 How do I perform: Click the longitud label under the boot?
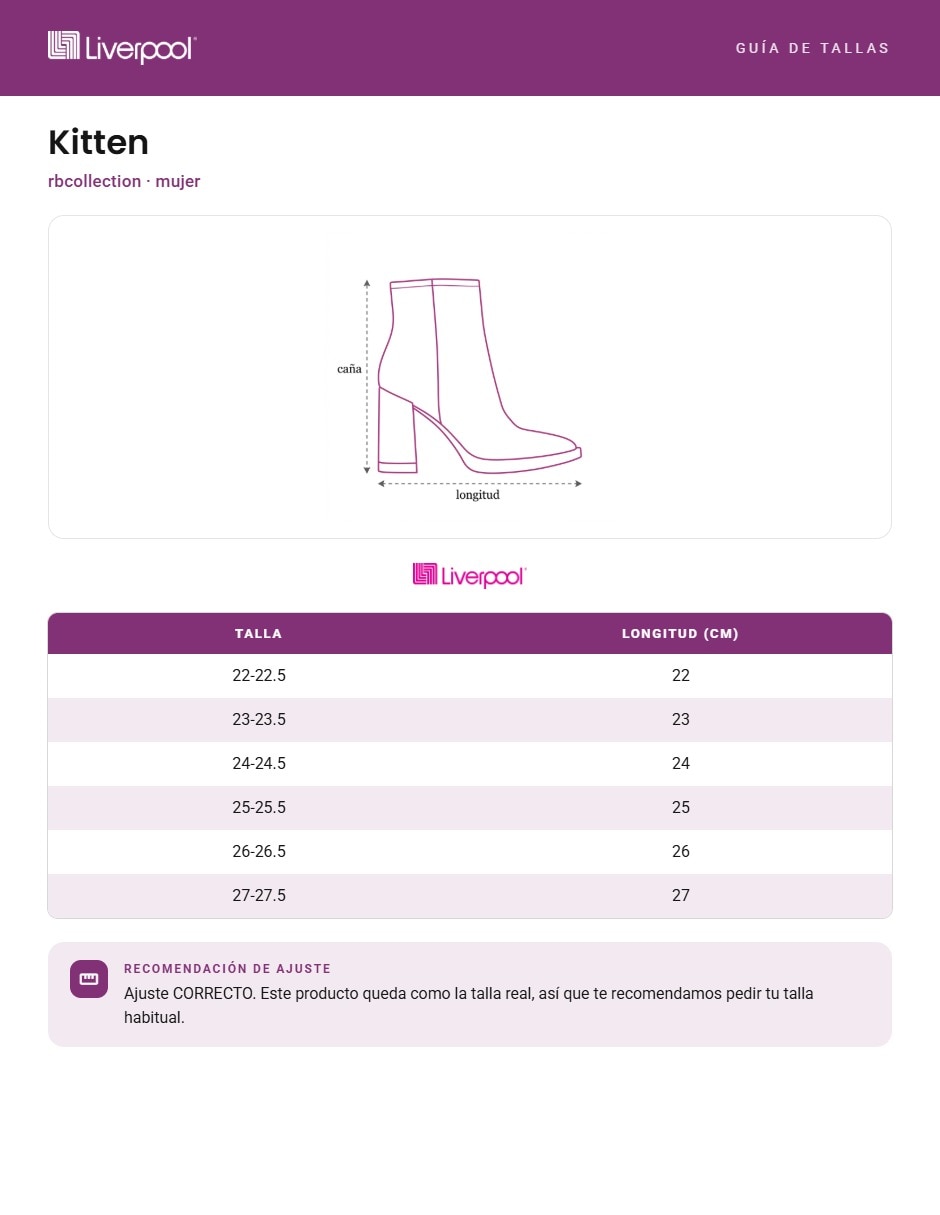coord(478,495)
